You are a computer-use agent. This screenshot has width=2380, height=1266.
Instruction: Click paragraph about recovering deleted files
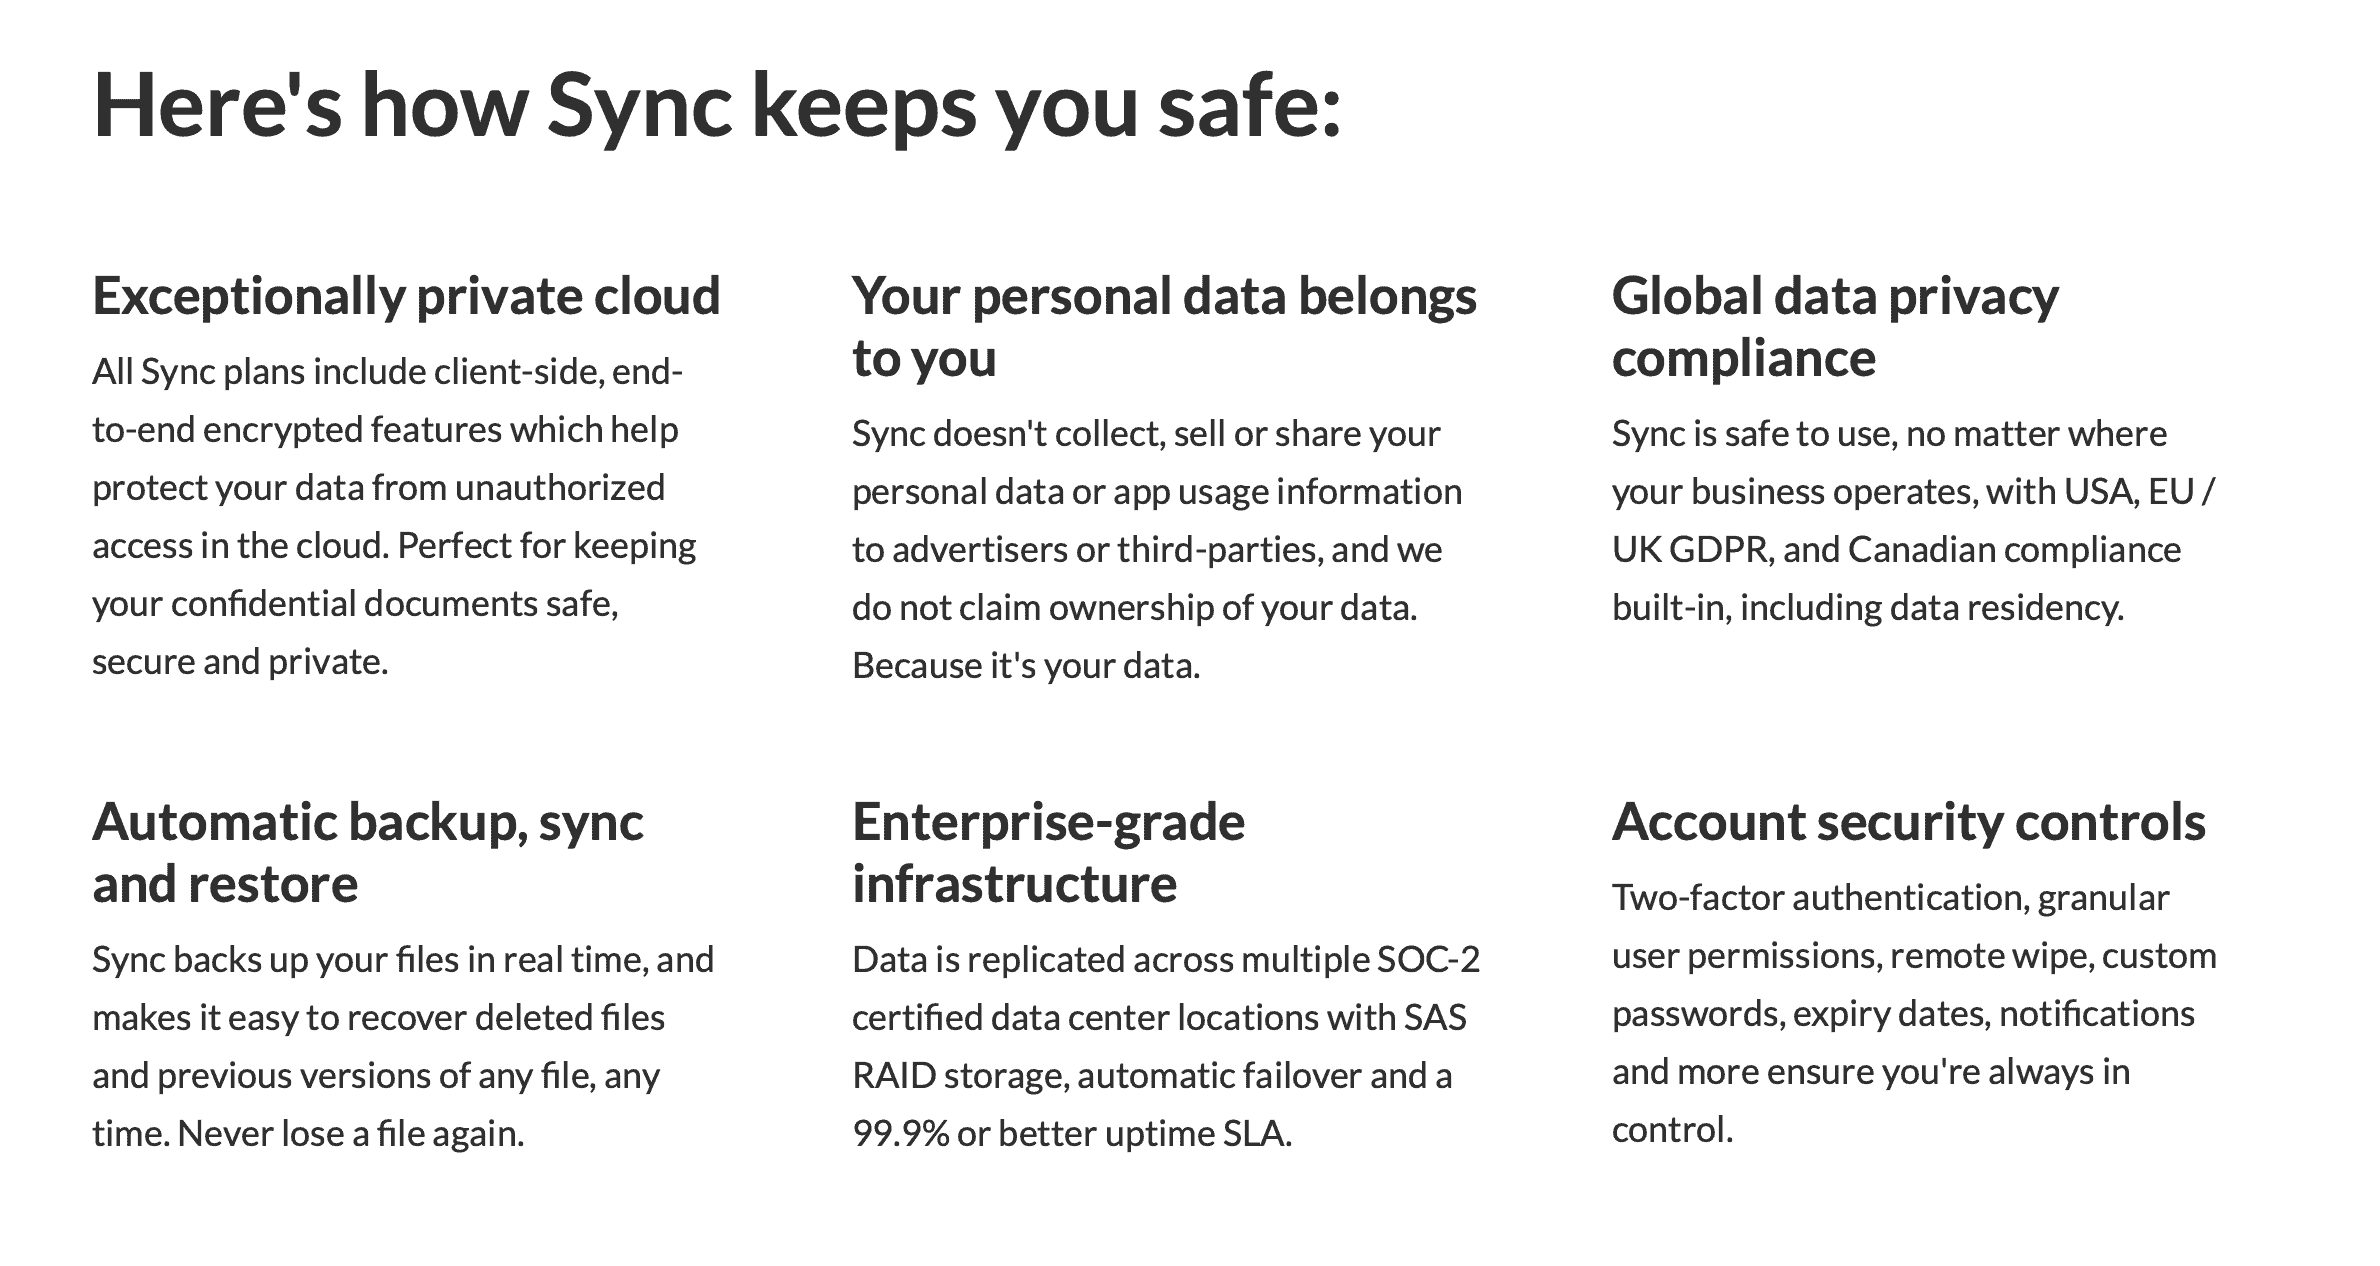[403, 1047]
